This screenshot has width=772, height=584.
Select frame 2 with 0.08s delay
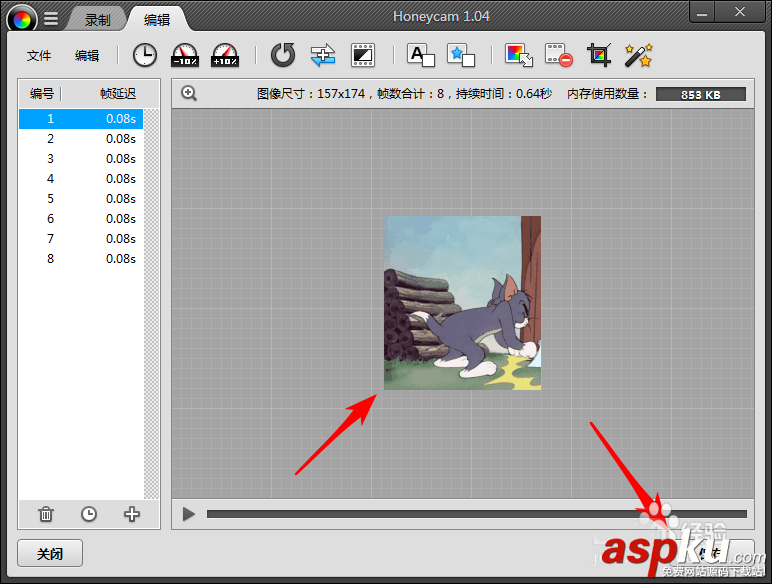click(x=81, y=139)
